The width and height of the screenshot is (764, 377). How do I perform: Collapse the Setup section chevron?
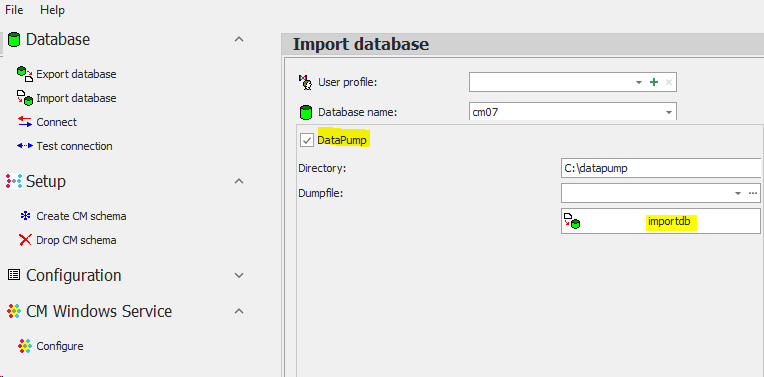[x=239, y=181]
